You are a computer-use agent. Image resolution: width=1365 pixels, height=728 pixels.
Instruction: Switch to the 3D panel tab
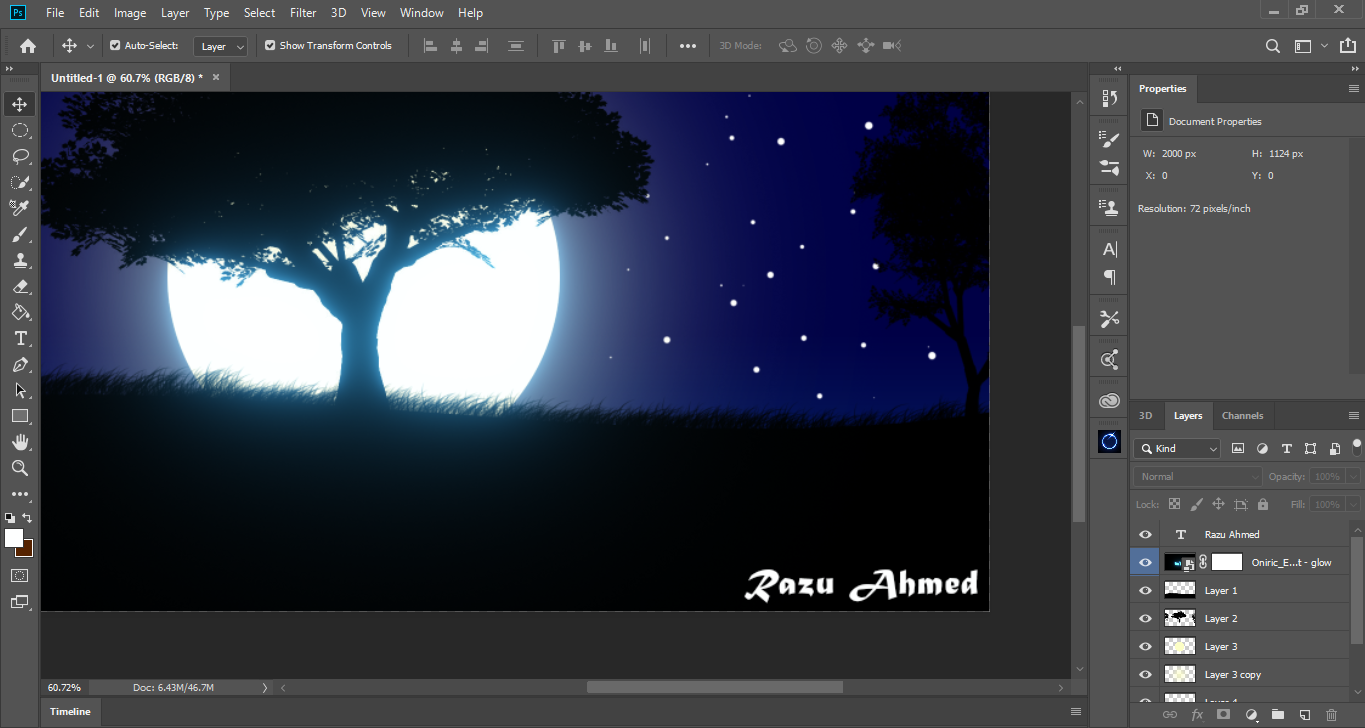click(1146, 416)
